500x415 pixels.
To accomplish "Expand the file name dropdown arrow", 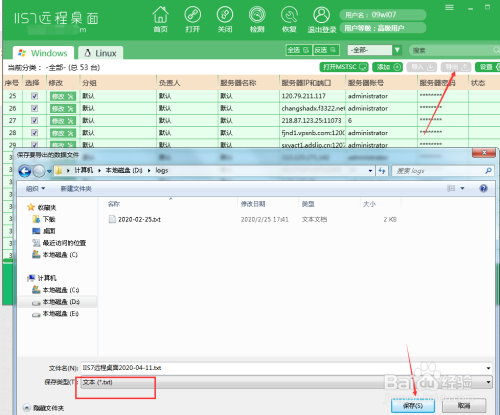I will pyautogui.click(x=488, y=368).
